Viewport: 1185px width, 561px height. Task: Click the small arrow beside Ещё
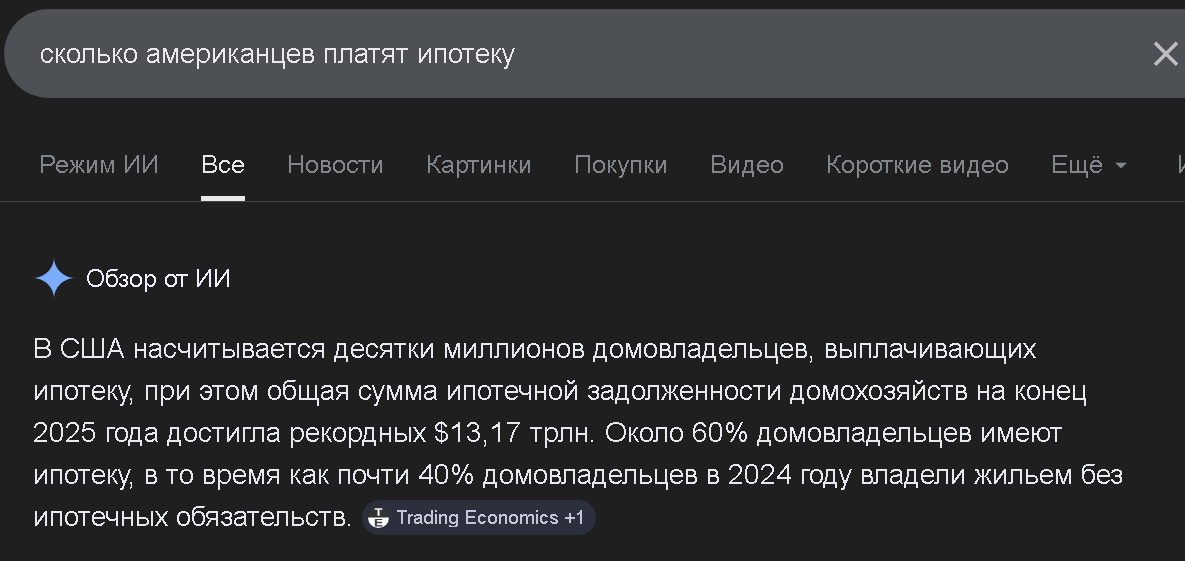click(1121, 165)
